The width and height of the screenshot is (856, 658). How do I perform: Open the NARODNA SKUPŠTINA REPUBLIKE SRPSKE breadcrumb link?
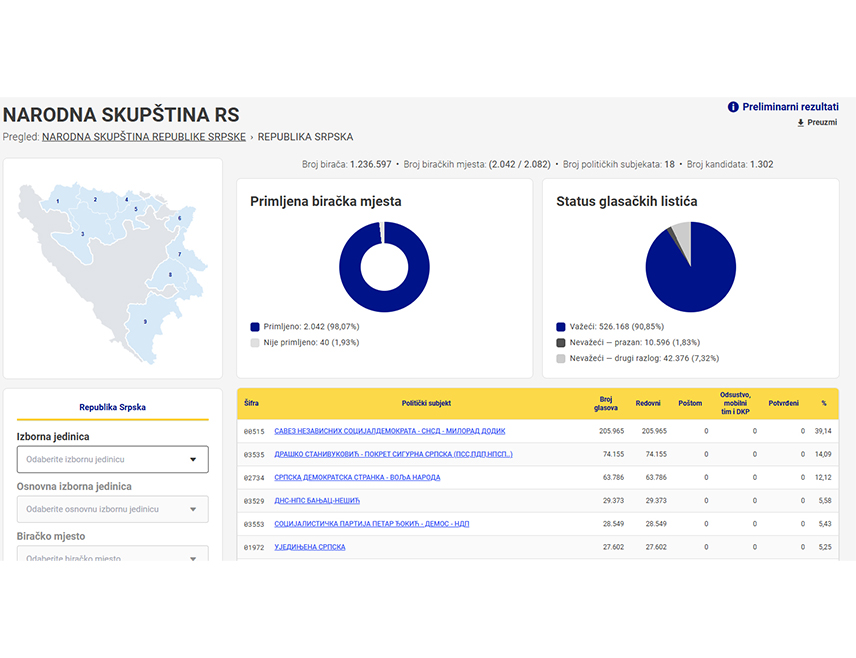[144, 137]
